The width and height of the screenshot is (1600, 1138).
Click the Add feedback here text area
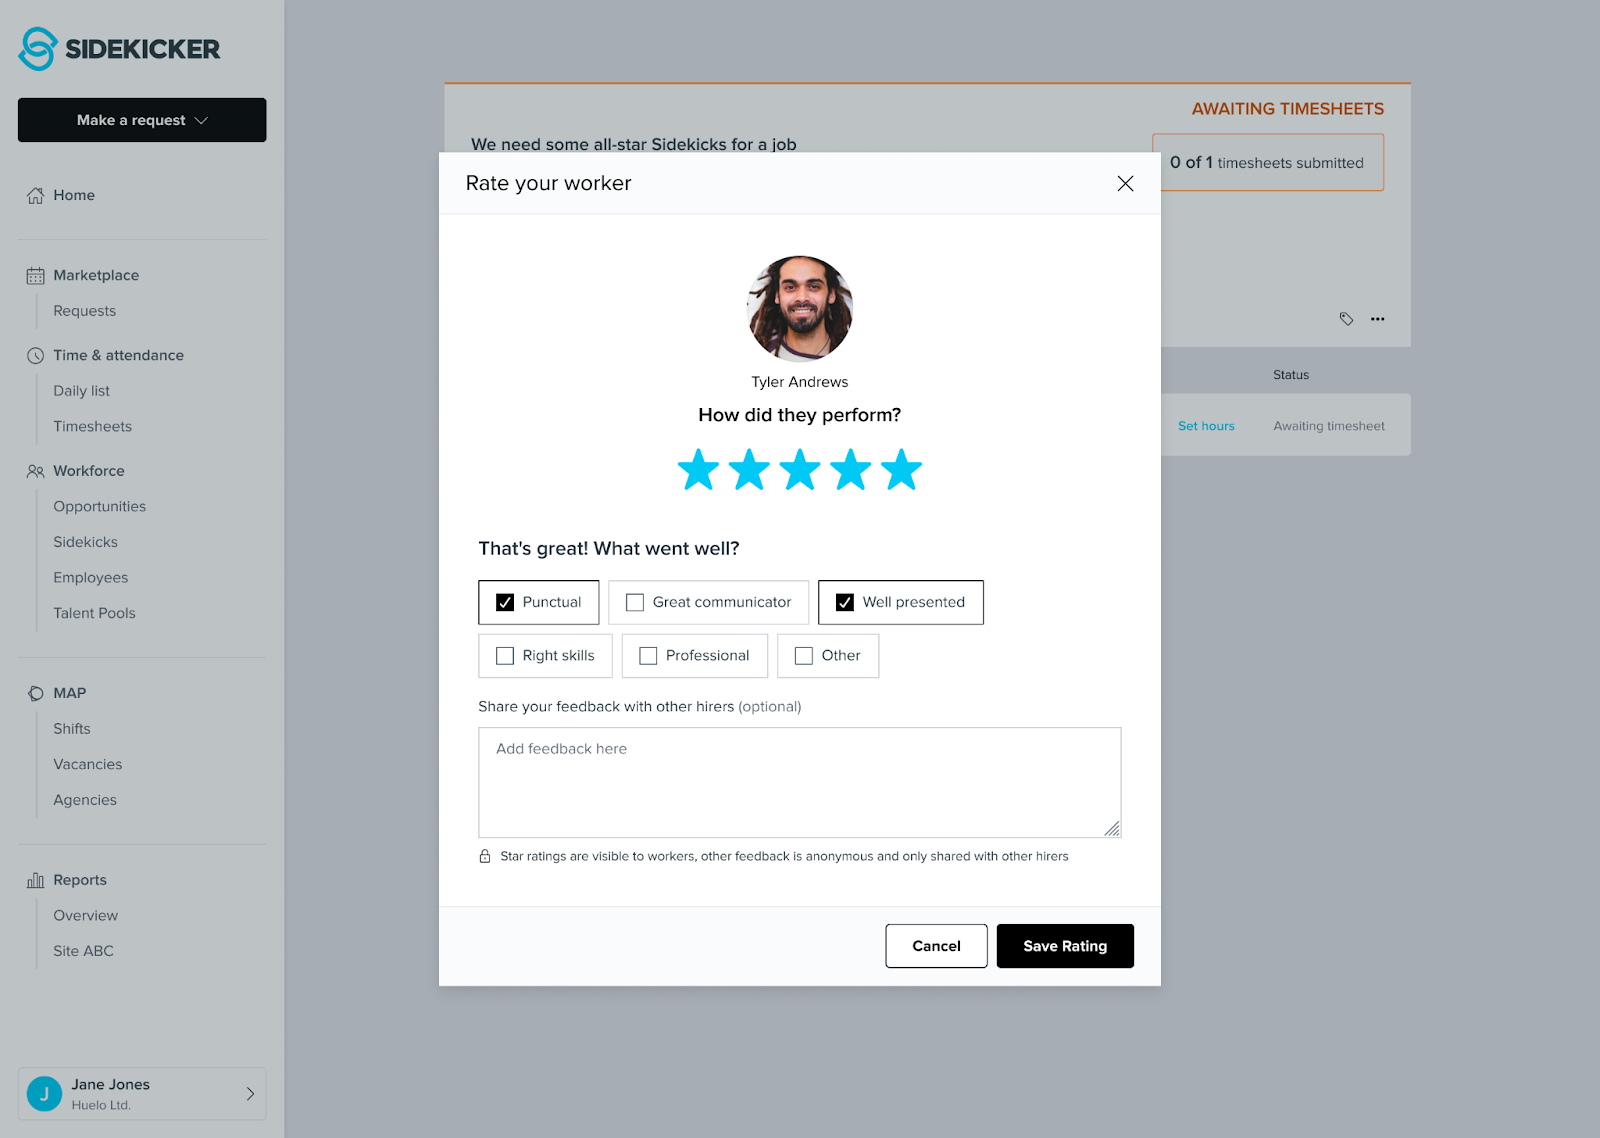click(x=800, y=782)
